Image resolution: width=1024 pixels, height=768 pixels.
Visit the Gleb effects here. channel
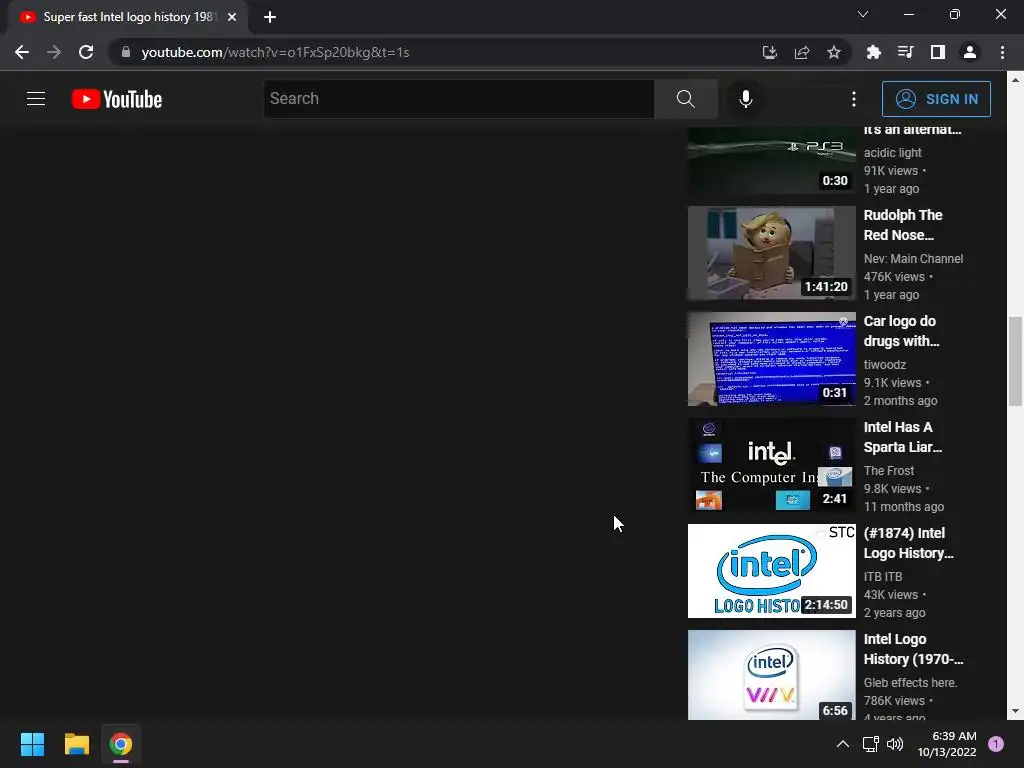(x=910, y=682)
